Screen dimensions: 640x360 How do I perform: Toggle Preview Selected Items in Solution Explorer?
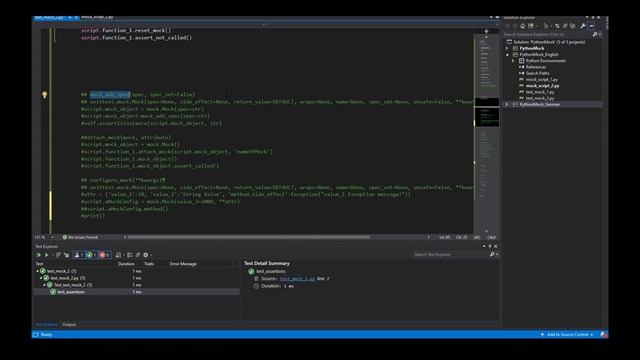(x=591, y=26)
